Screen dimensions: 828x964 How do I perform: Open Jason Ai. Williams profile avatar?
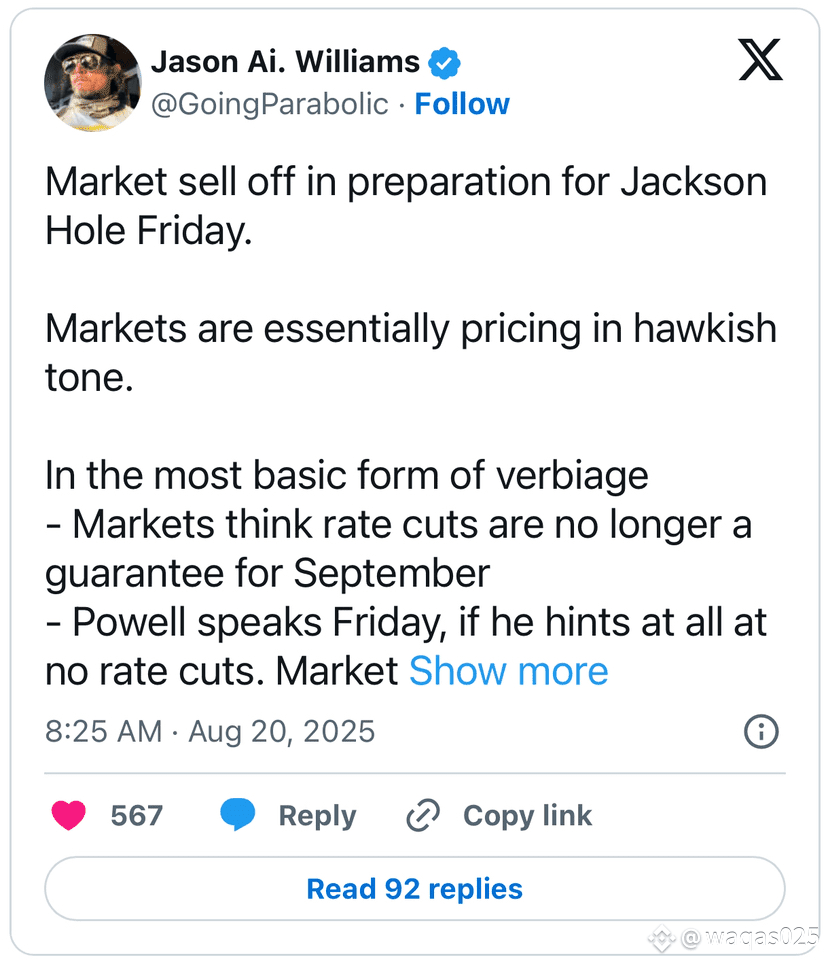coord(93,83)
